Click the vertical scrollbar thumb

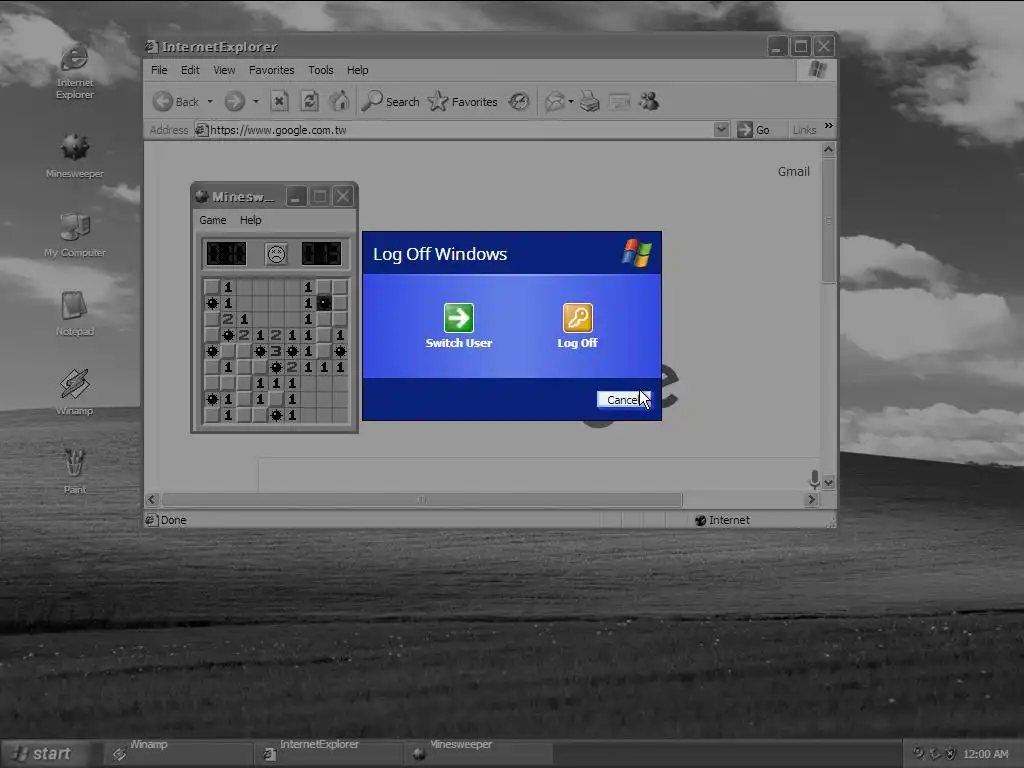[828, 221]
